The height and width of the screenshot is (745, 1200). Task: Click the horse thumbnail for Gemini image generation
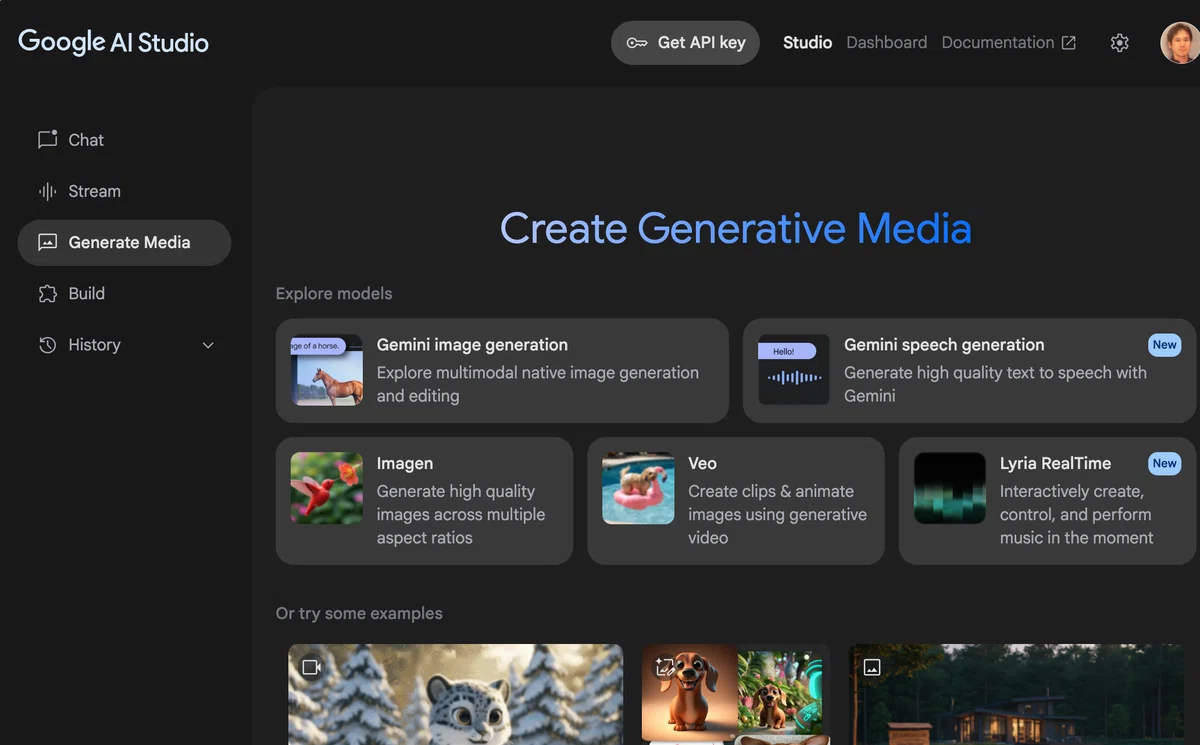(x=327, y=370)
